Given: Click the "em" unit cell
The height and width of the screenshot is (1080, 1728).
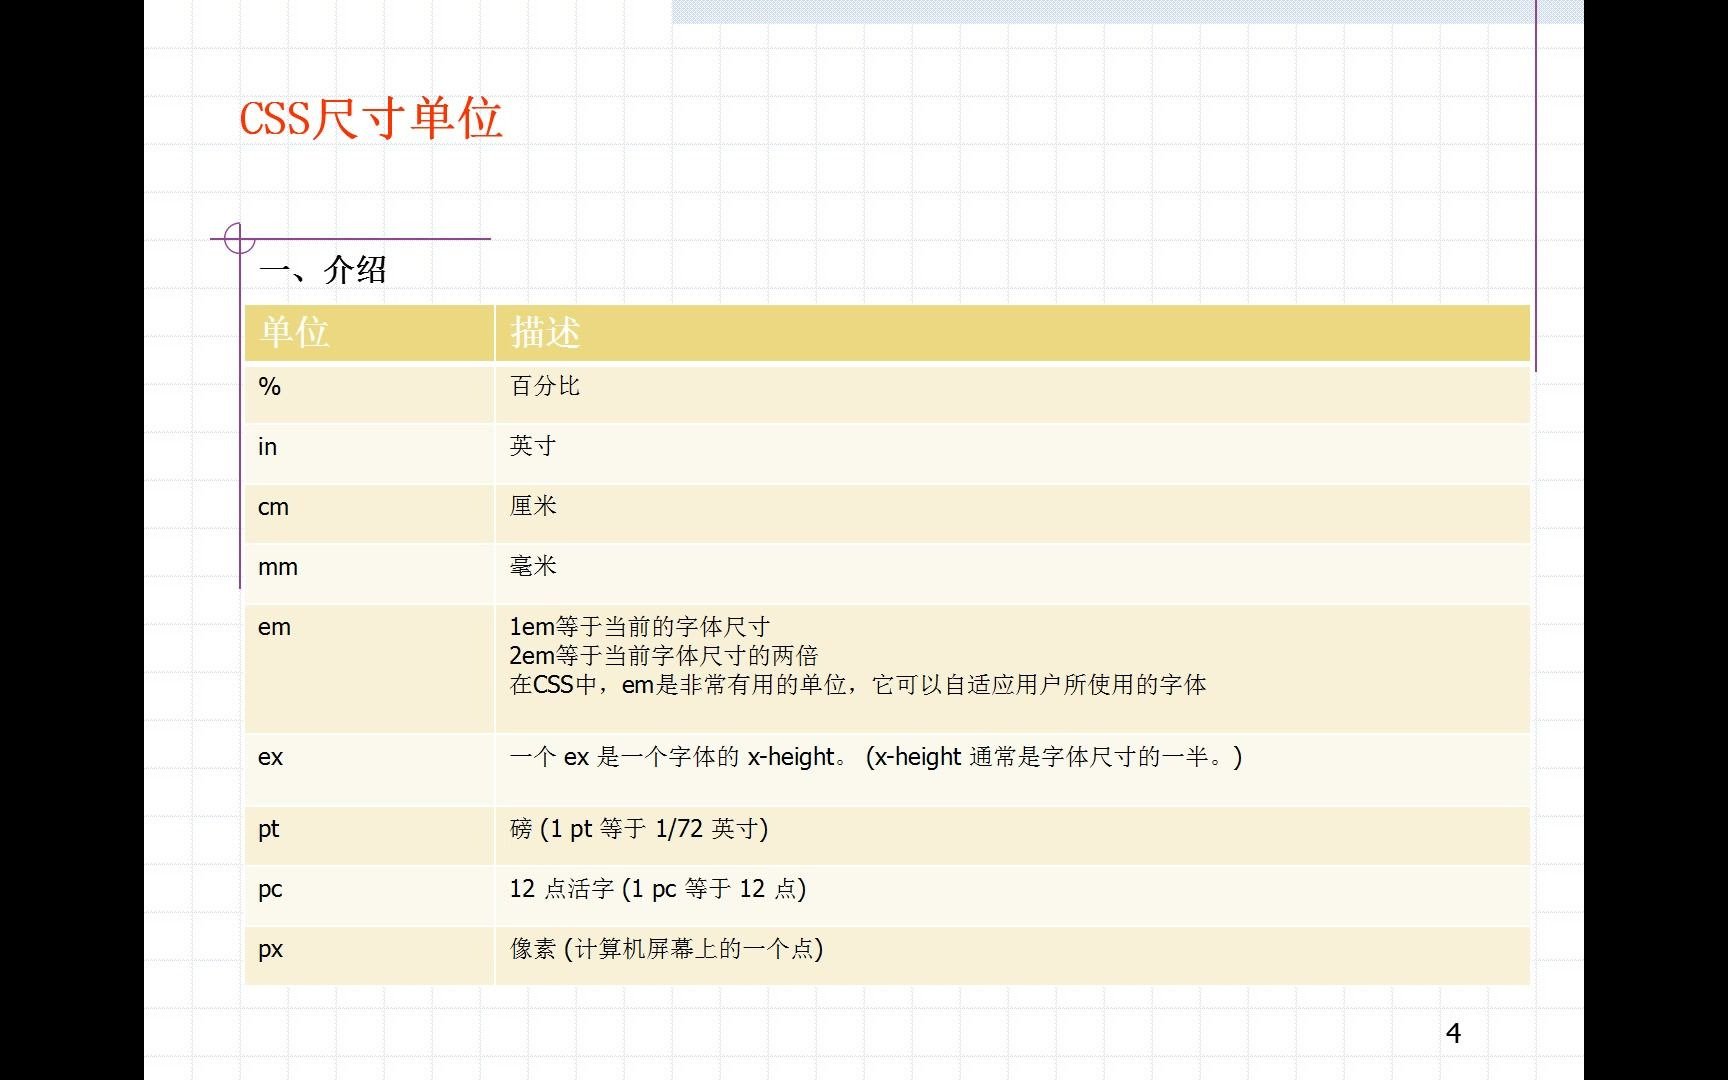Looking at the screenshot, I should (369, 668).
